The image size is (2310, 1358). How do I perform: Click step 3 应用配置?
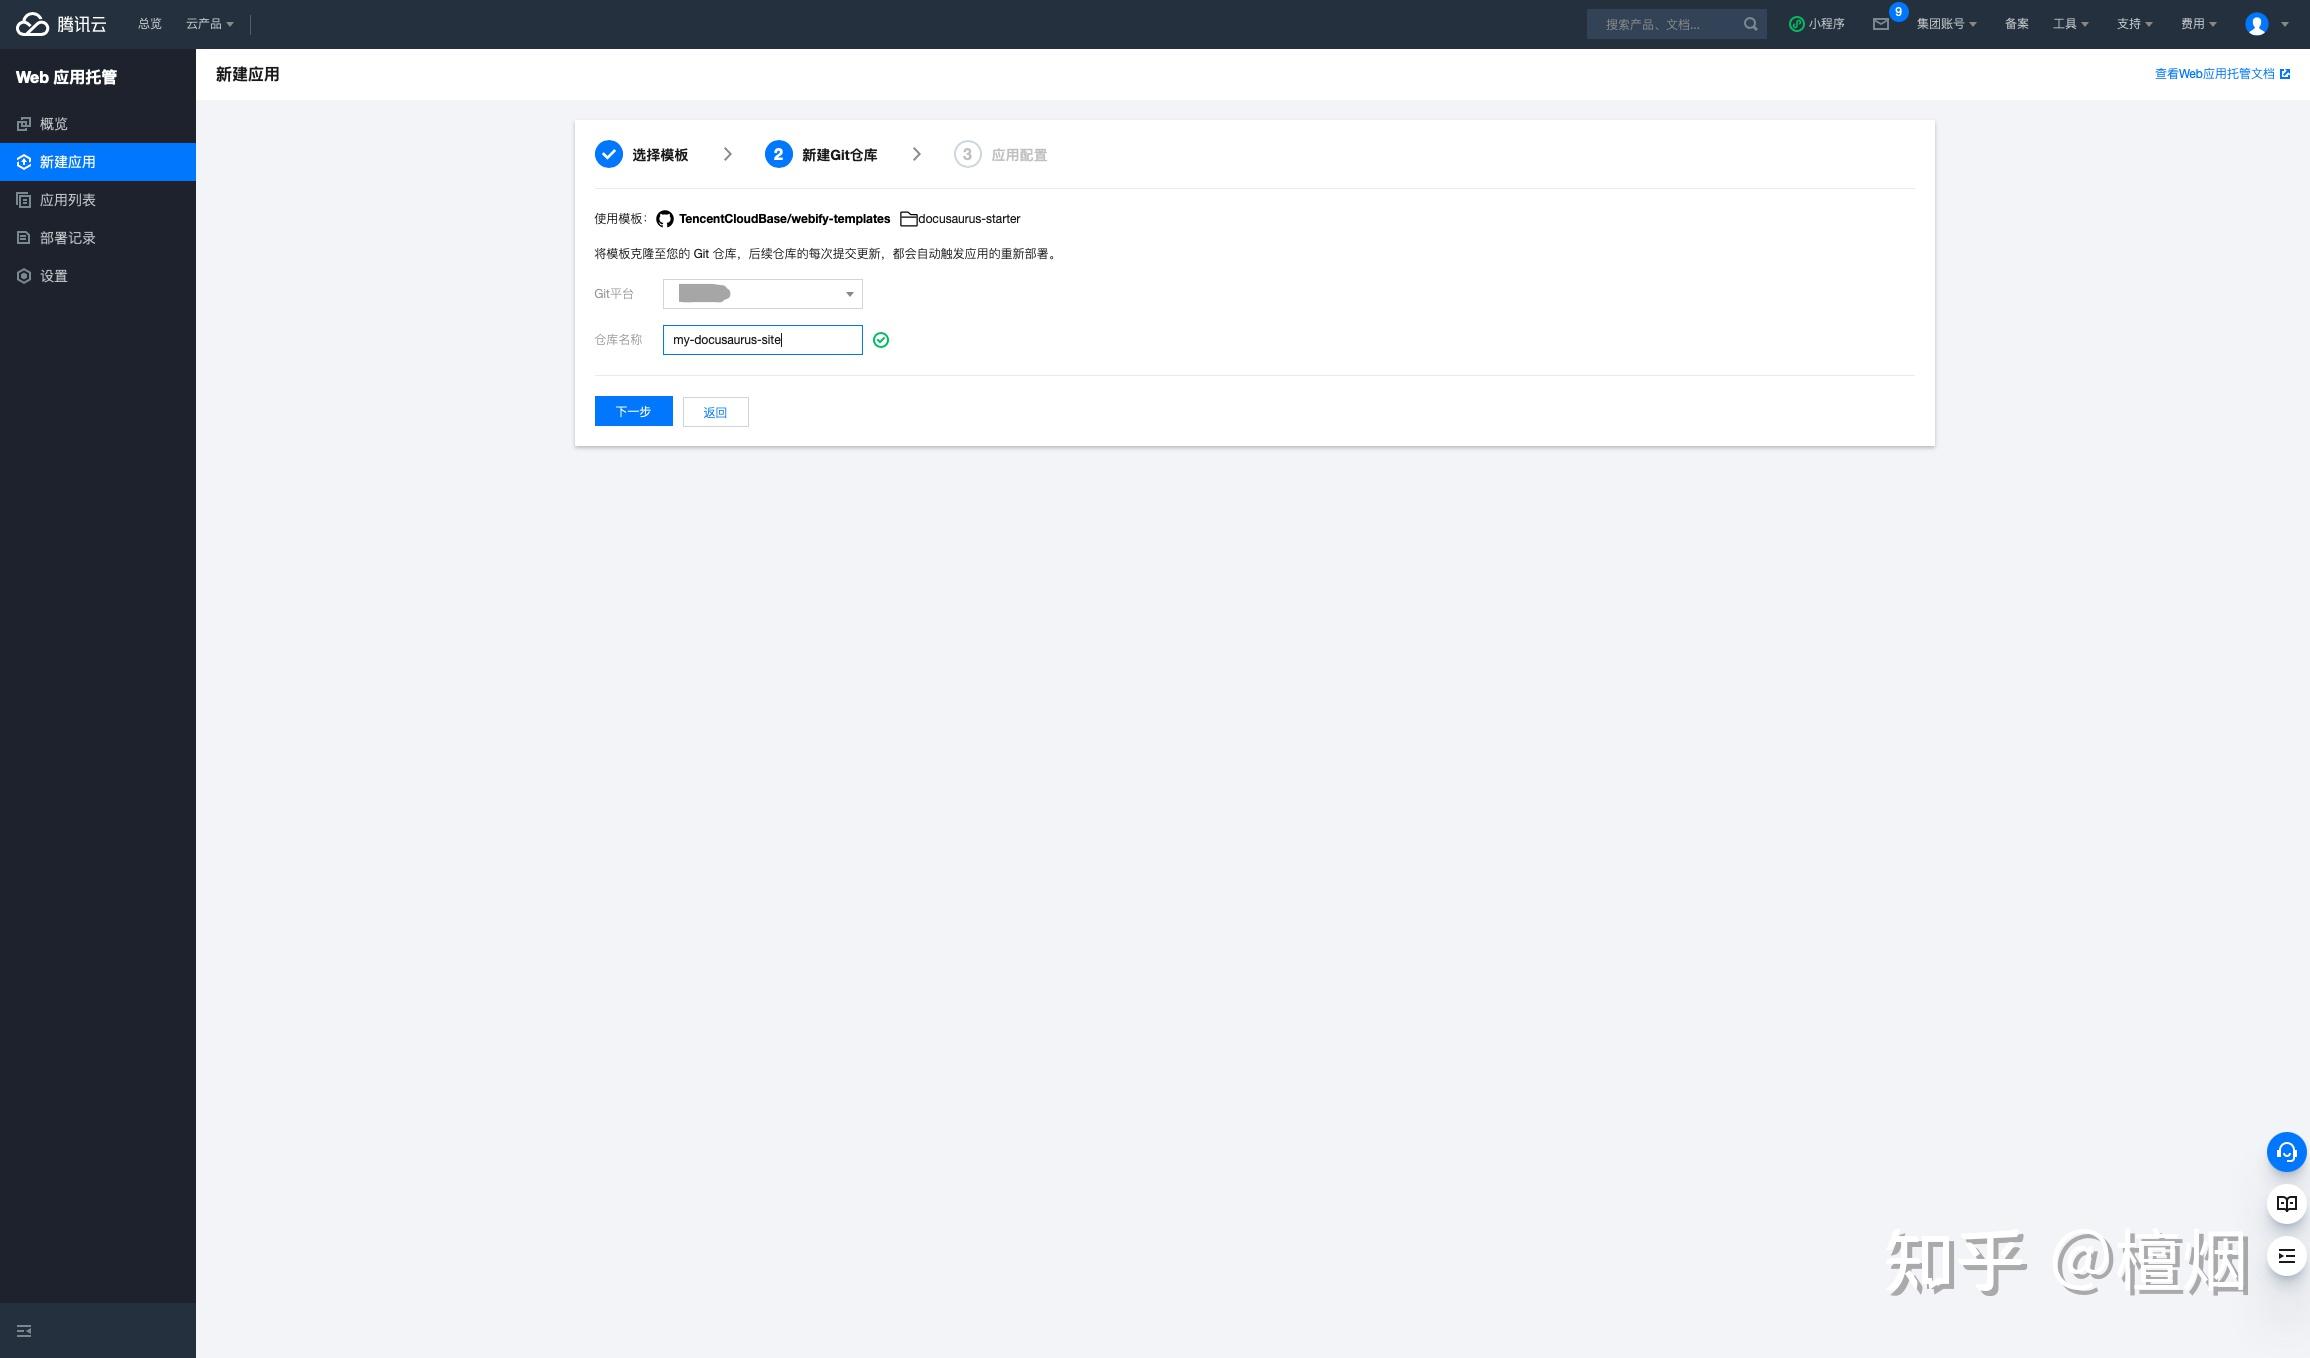pos(1000,154)
